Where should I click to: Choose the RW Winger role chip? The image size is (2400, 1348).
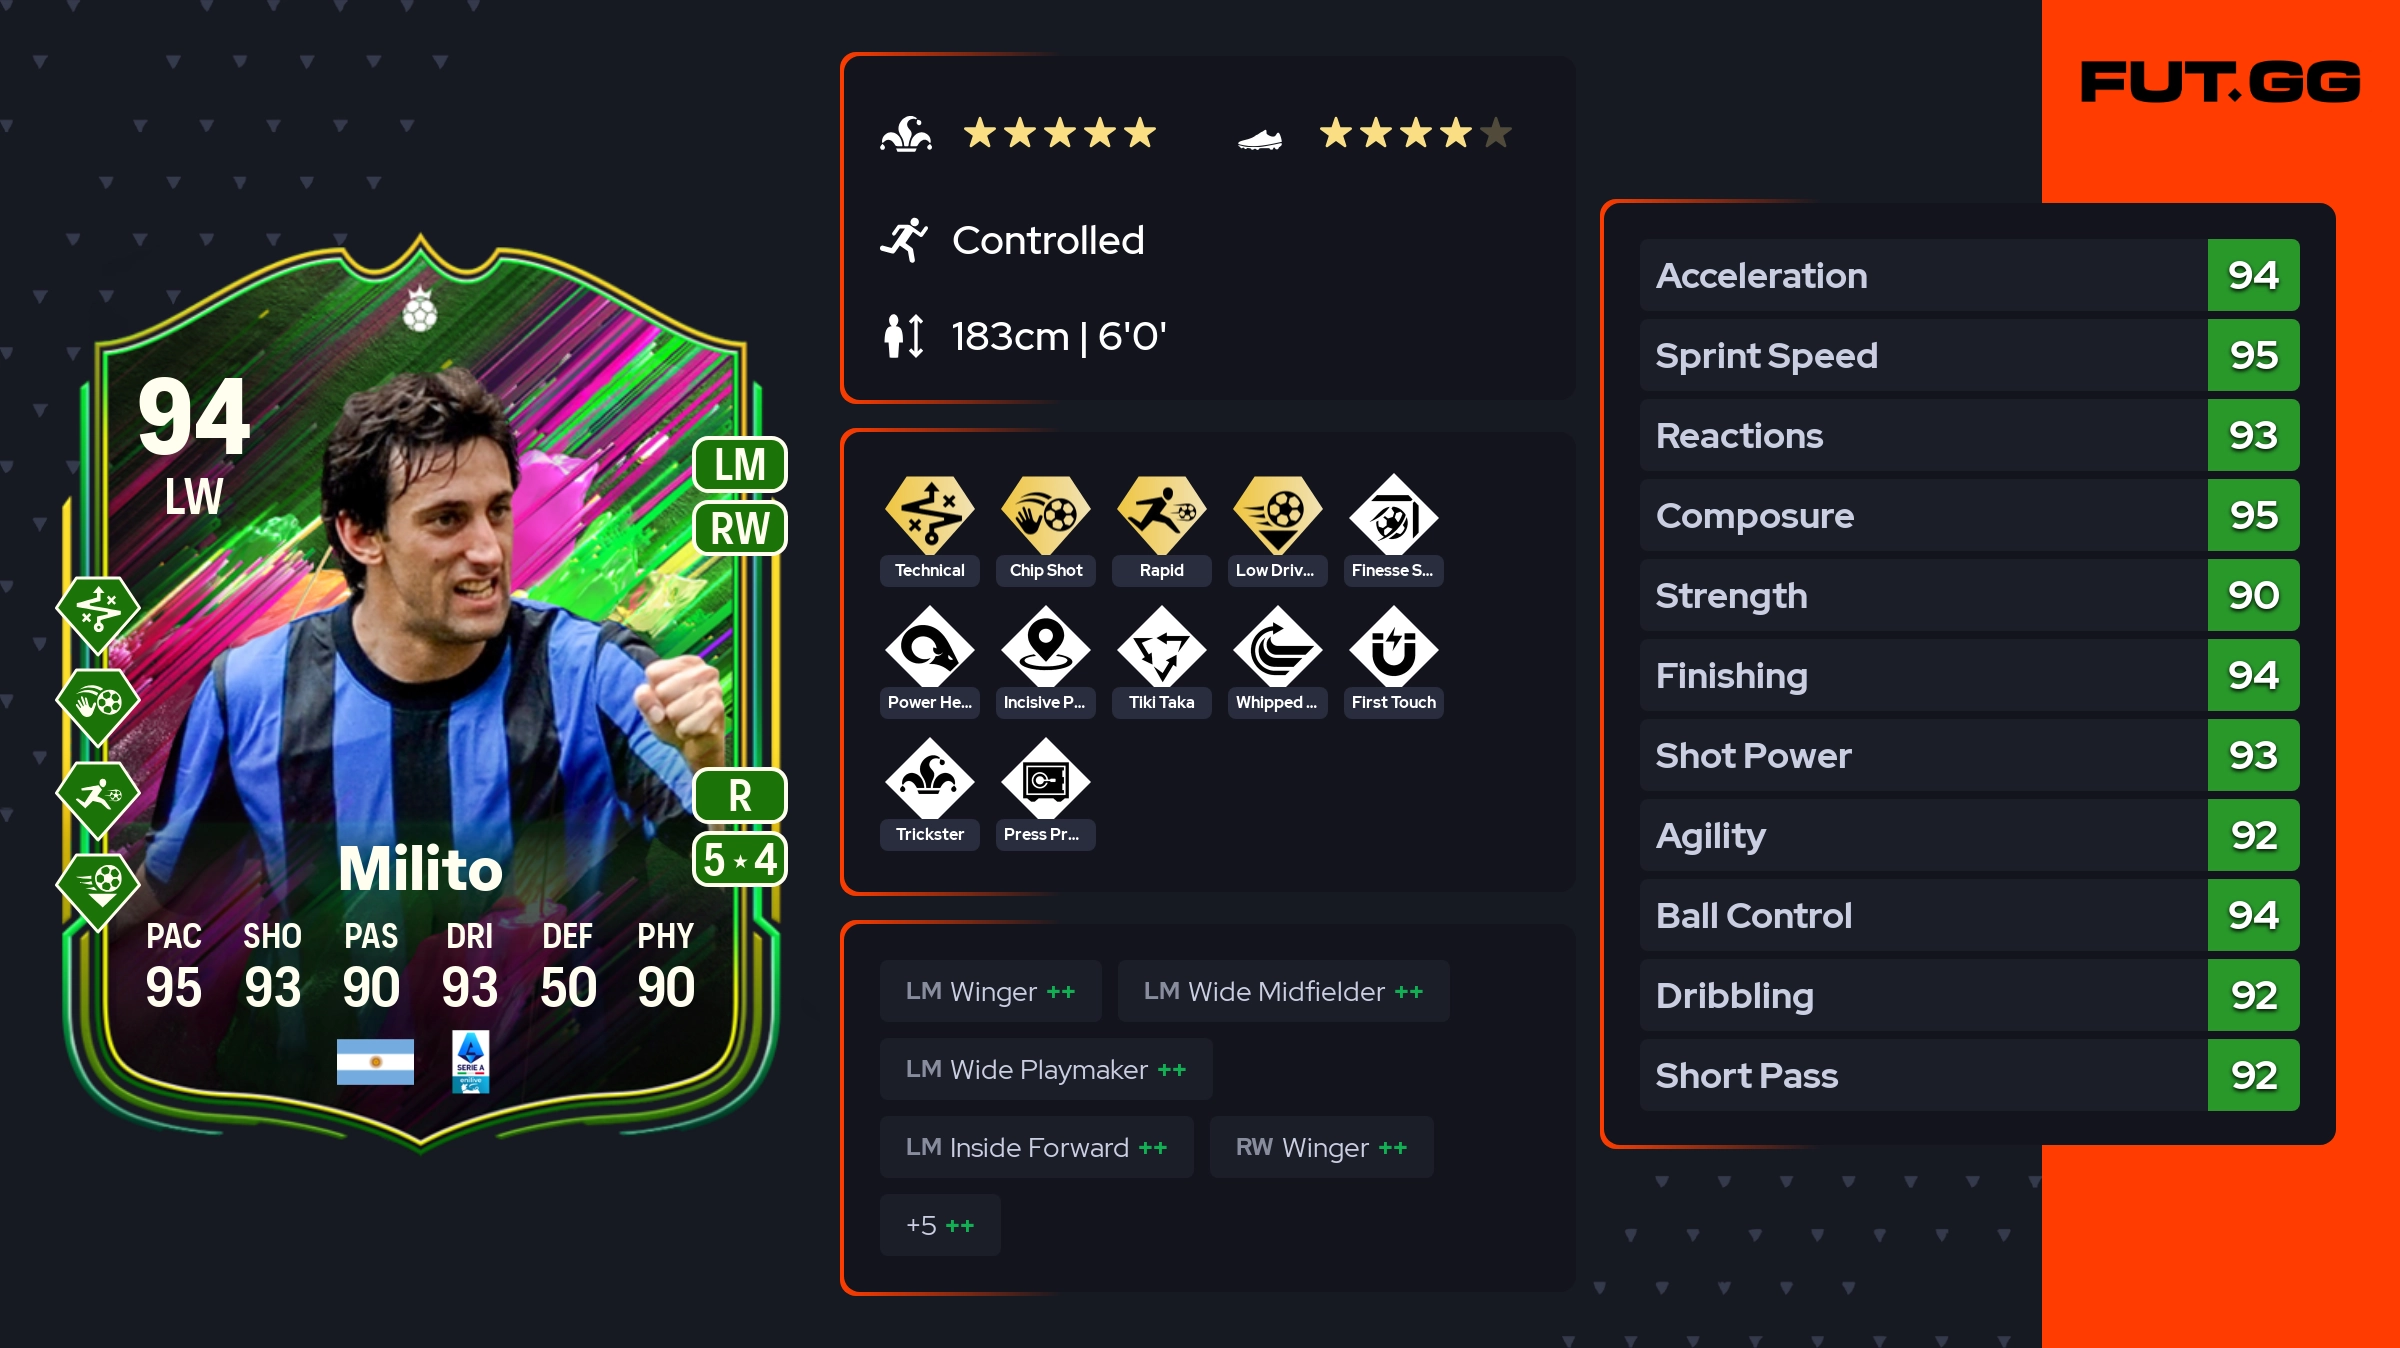pos(1321,1147)
